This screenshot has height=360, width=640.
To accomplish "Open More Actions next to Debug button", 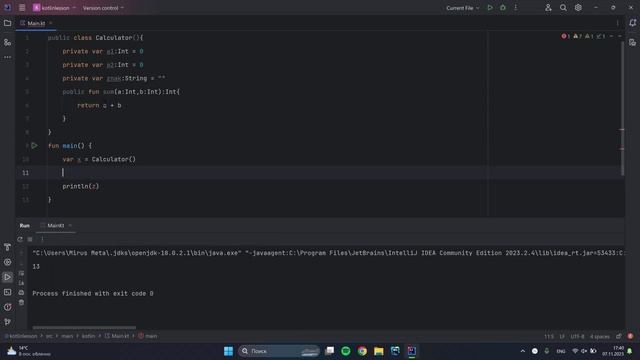I will 516,8.
